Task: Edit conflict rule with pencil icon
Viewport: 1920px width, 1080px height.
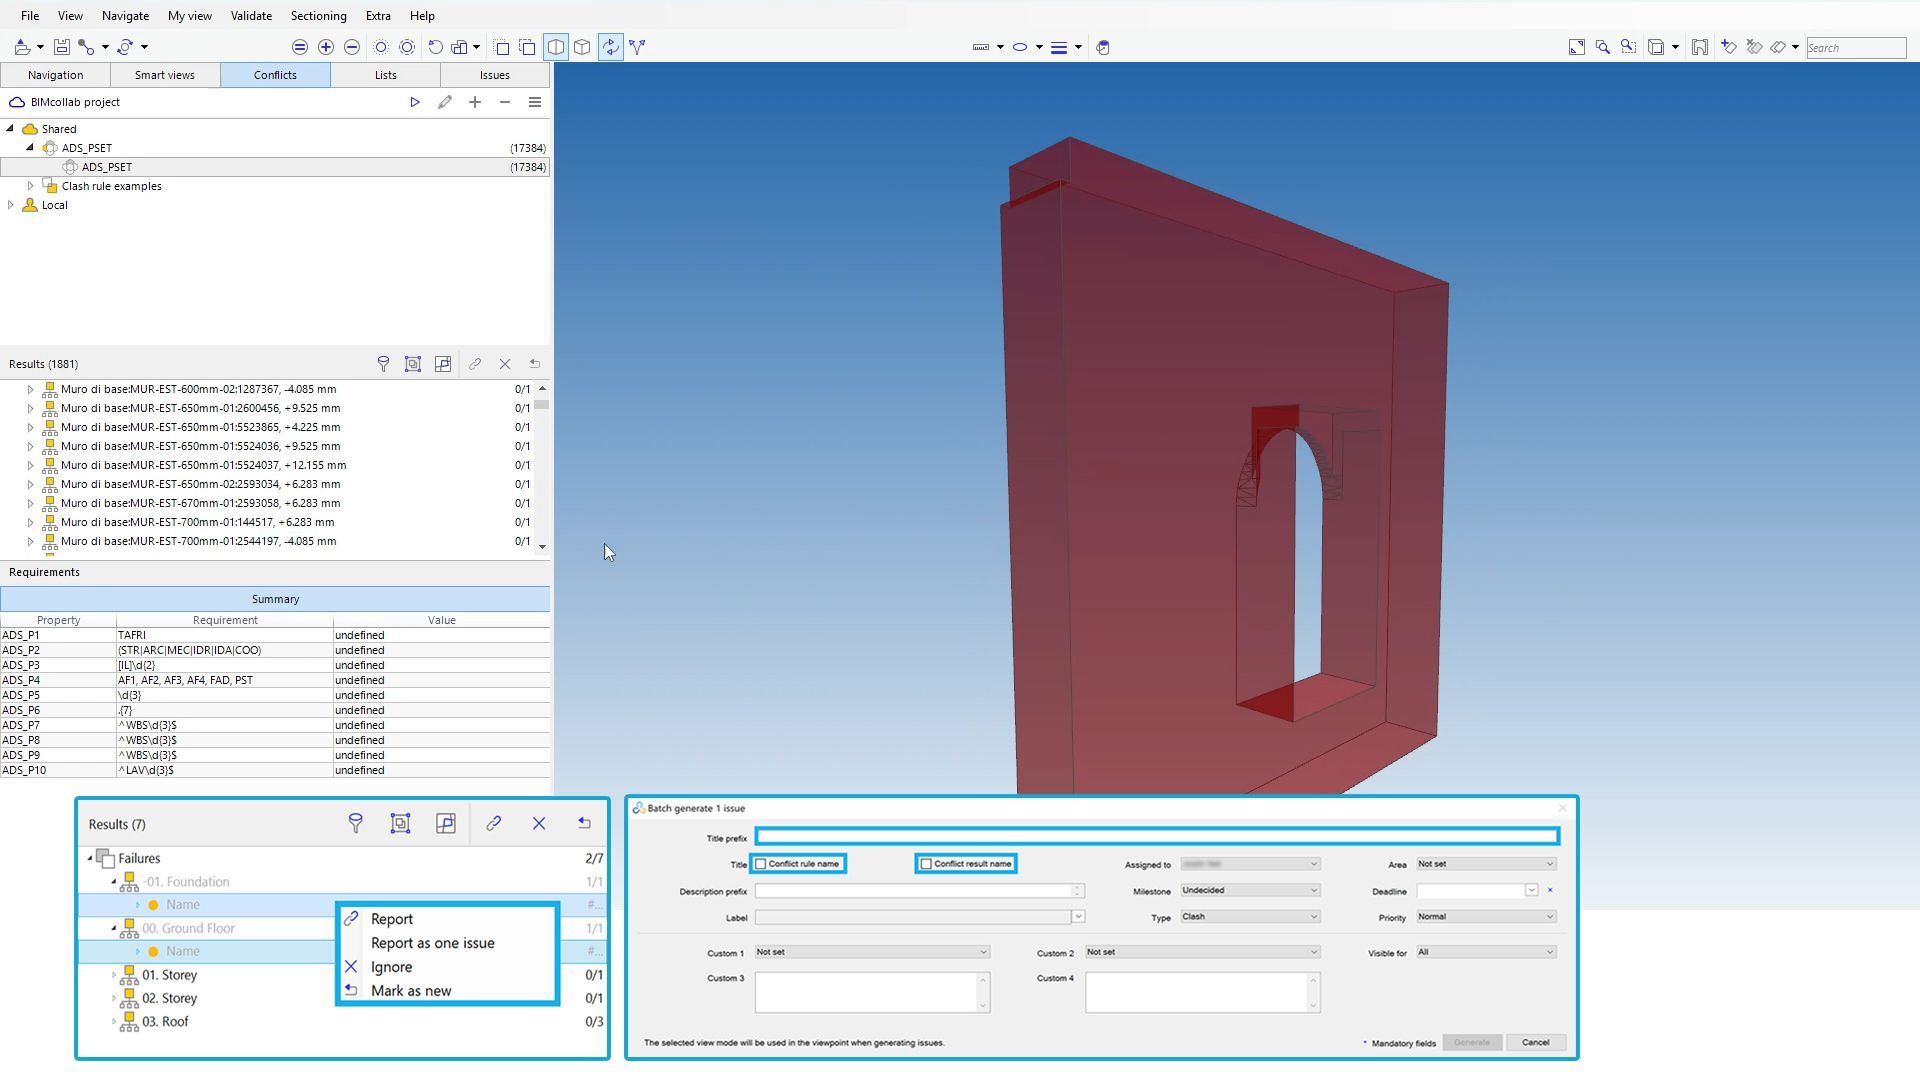Action: (x=445, y=102)
